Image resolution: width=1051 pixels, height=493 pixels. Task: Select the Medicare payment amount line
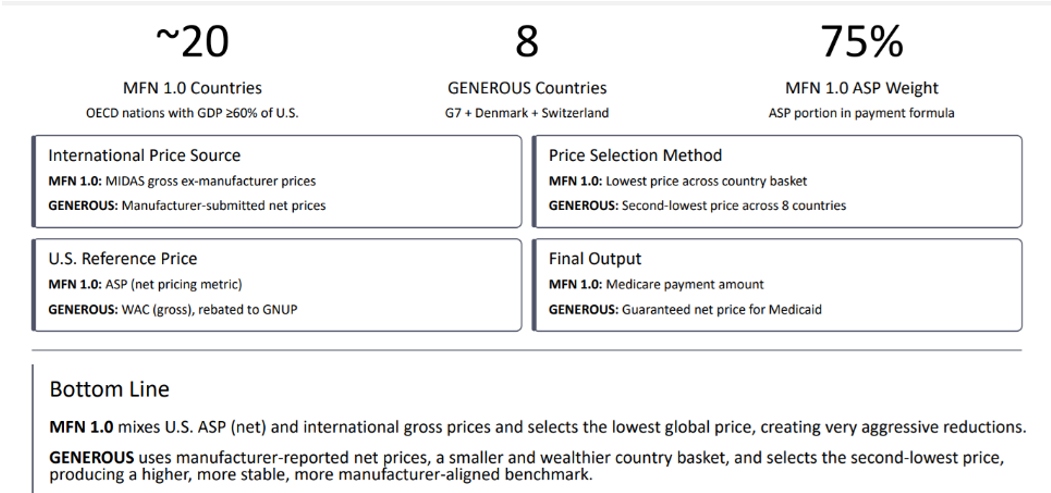click(656, 284)
